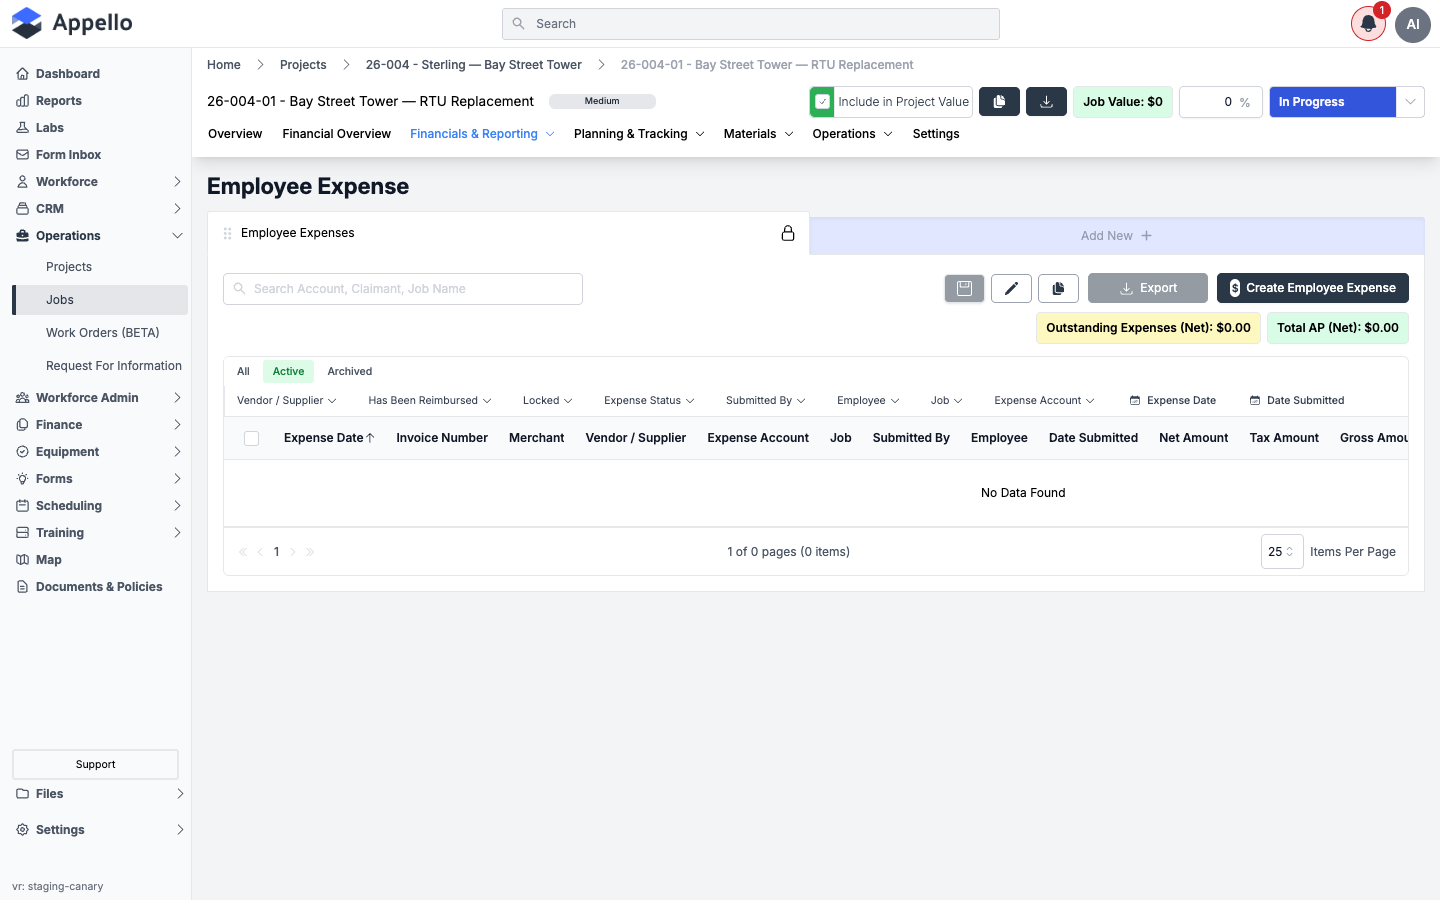Open the Has Been Reimbursed filter dropdown
Screen dimensions: 1440x918
point(430,401)
